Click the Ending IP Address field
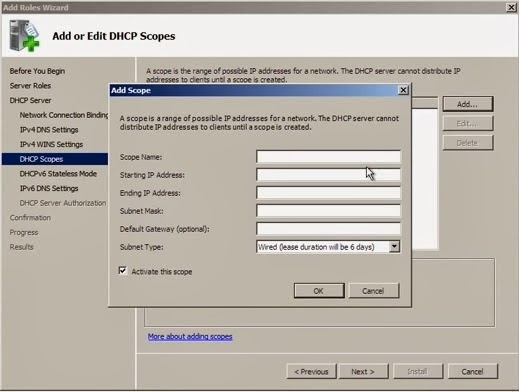Image resolution: width=519 pixels, height=392 pixels. [x=328, y=193]
